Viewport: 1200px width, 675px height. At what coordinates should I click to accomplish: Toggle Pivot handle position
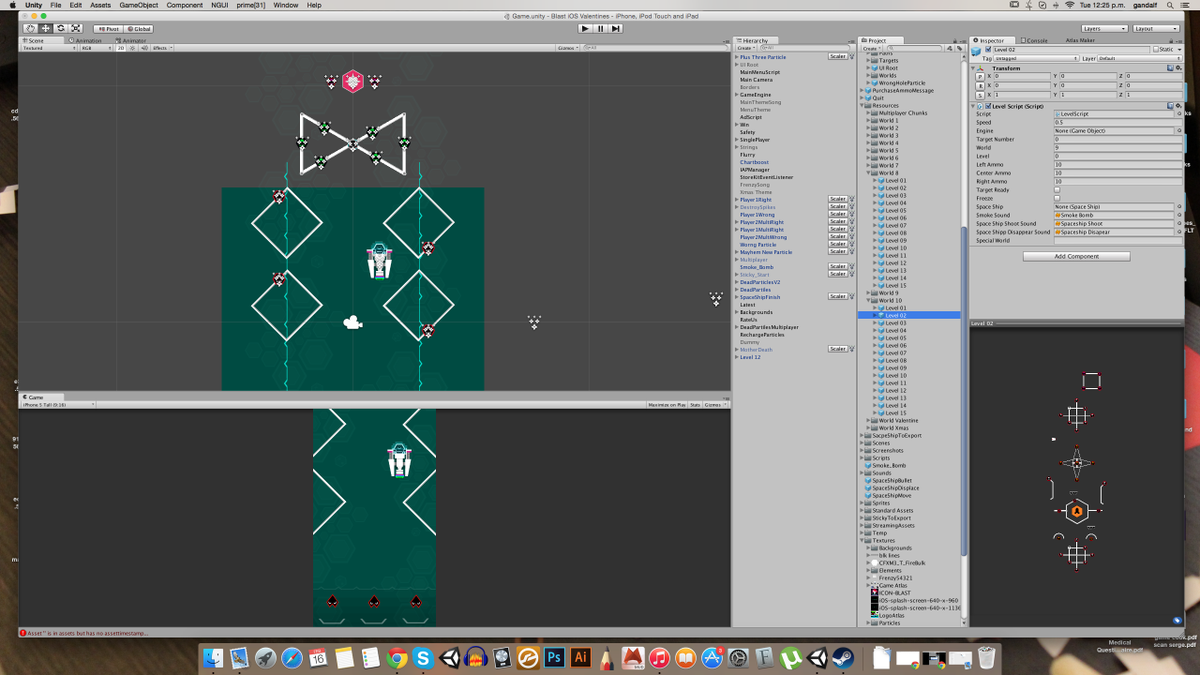[107, 29]
